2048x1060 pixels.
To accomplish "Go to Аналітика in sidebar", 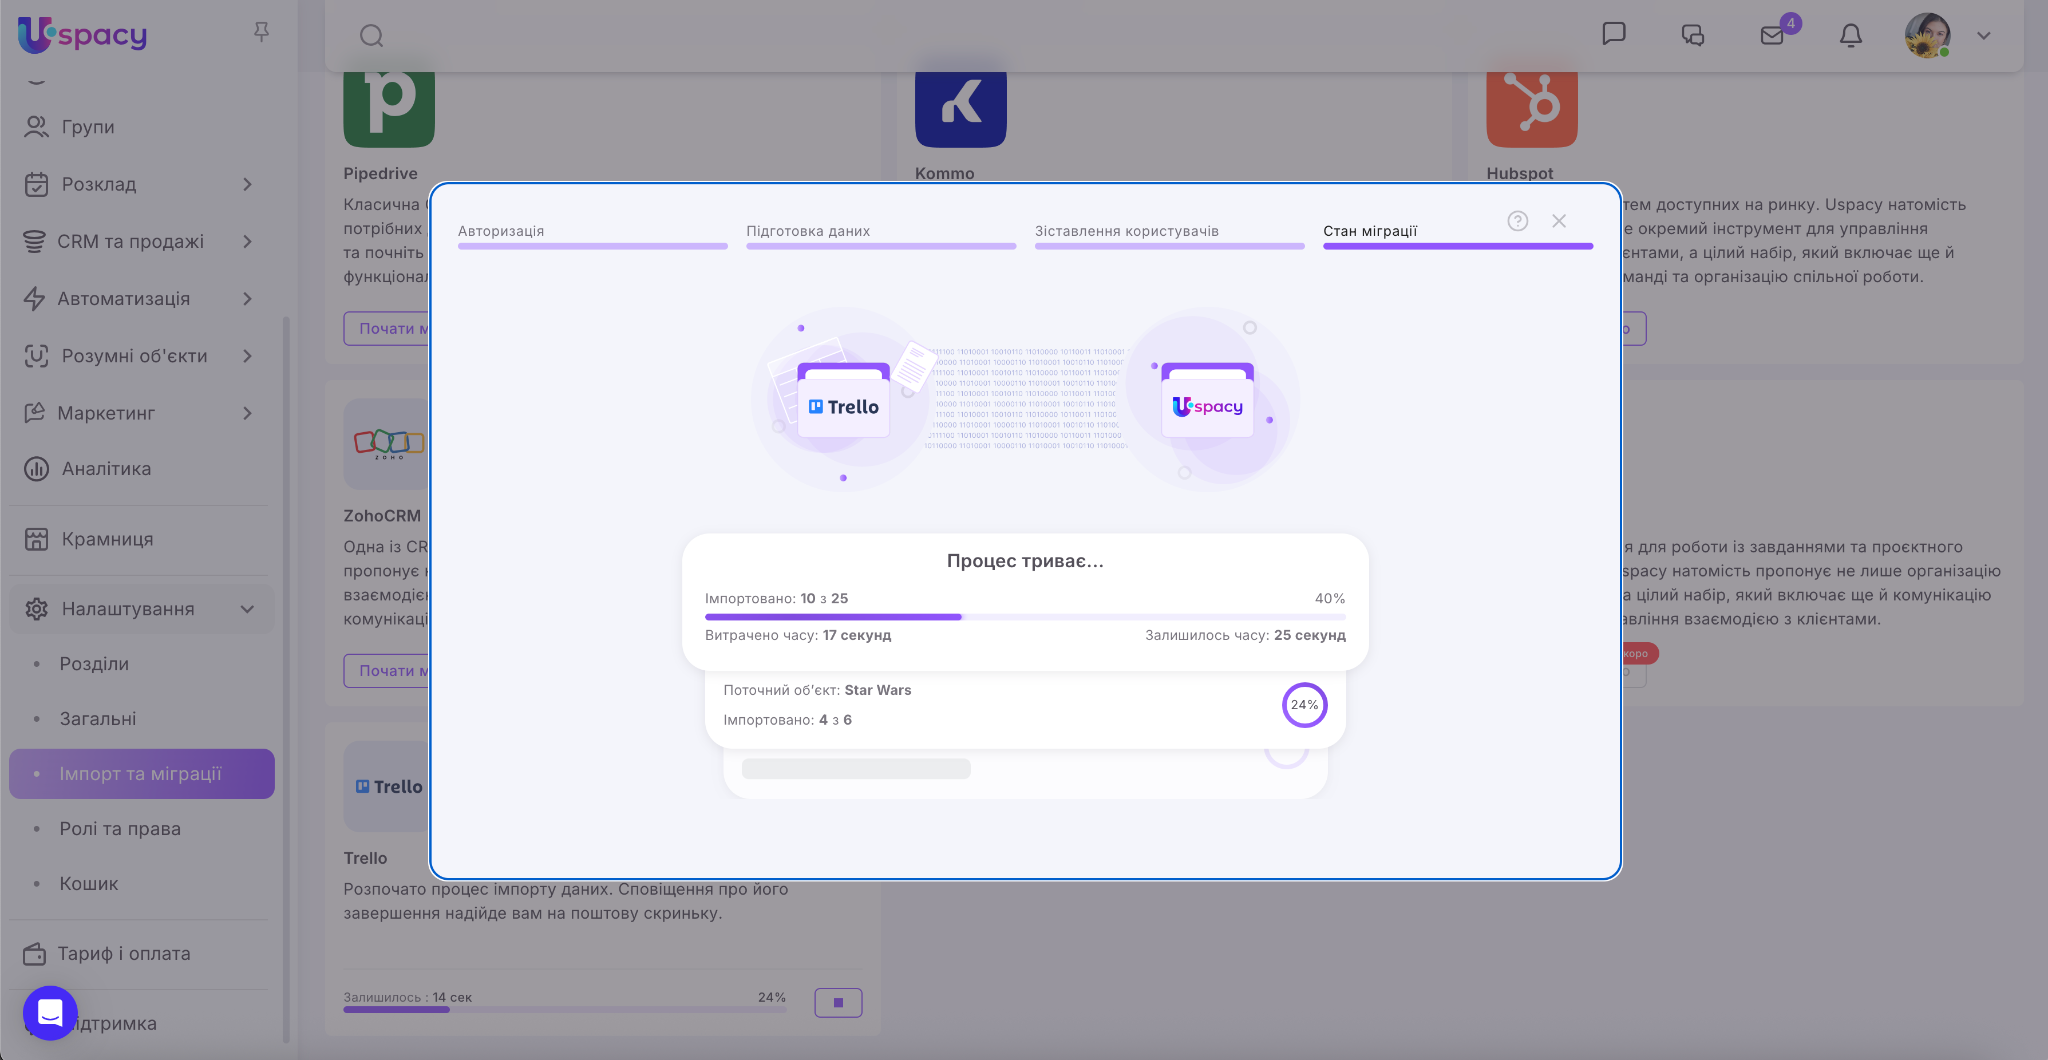I will point(106,469).
